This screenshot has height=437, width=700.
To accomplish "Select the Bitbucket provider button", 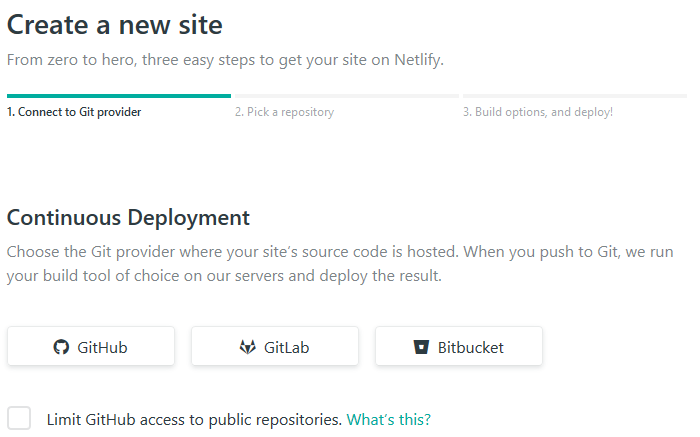I will pos(458,346).
